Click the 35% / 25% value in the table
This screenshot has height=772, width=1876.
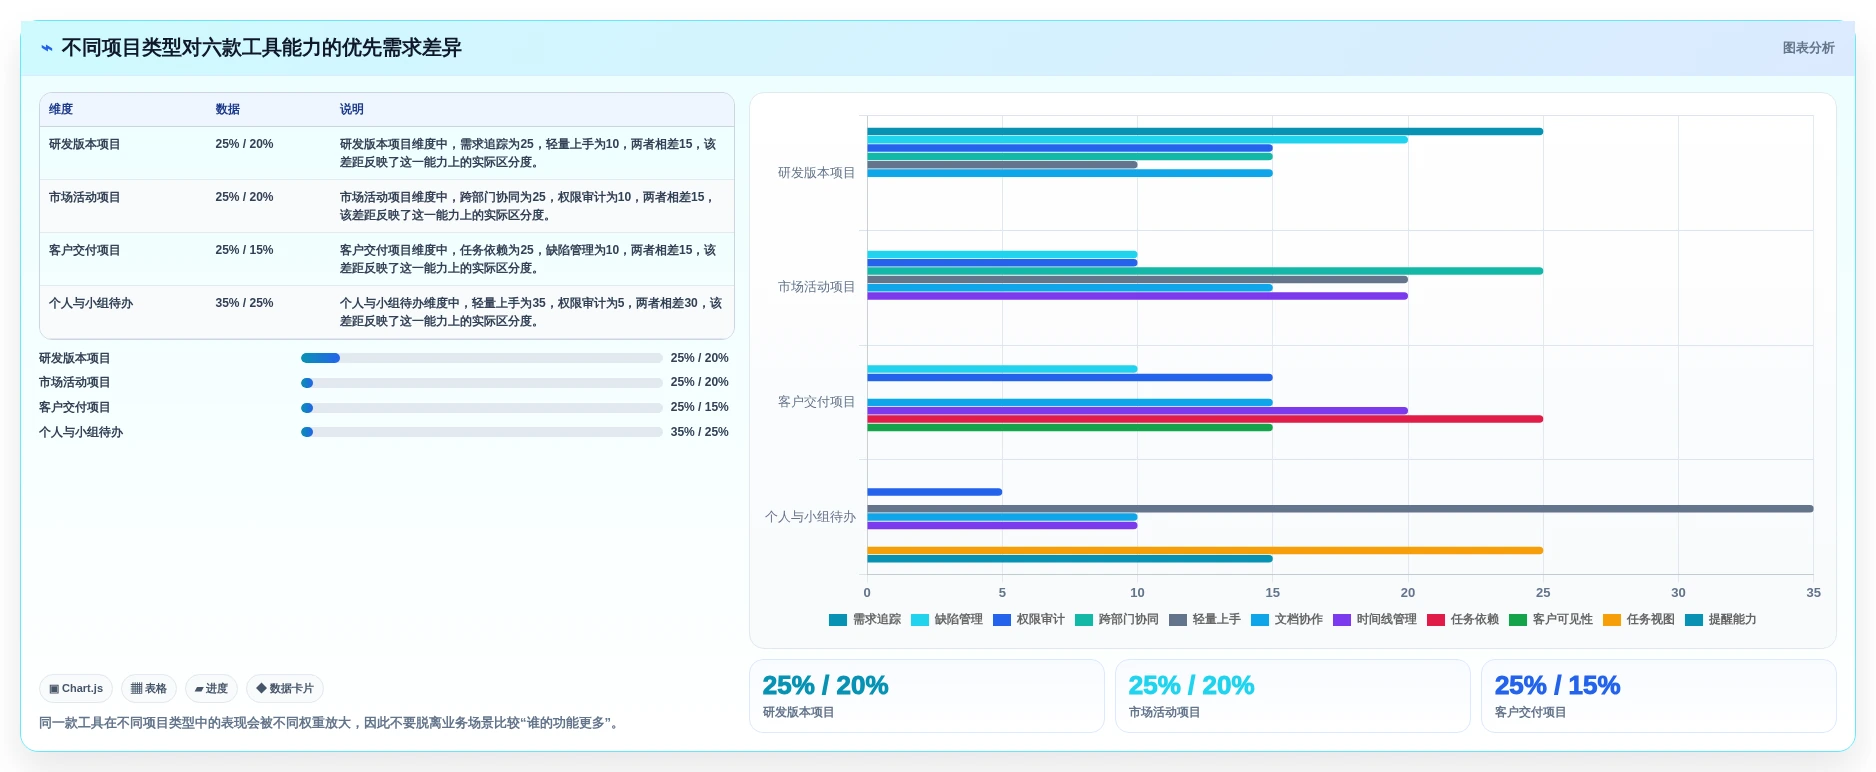pyautogui.click(x=244, y=303)
